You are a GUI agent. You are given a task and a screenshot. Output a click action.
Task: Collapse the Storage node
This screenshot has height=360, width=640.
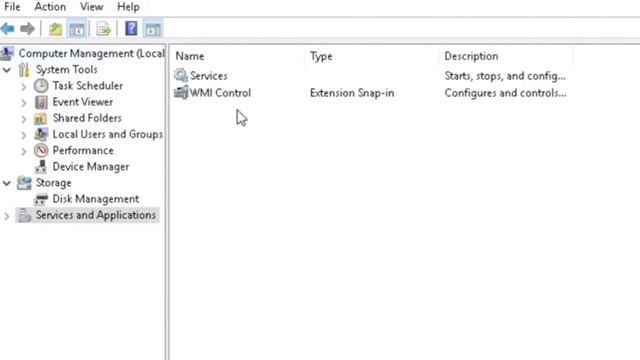tap(7, 183)
